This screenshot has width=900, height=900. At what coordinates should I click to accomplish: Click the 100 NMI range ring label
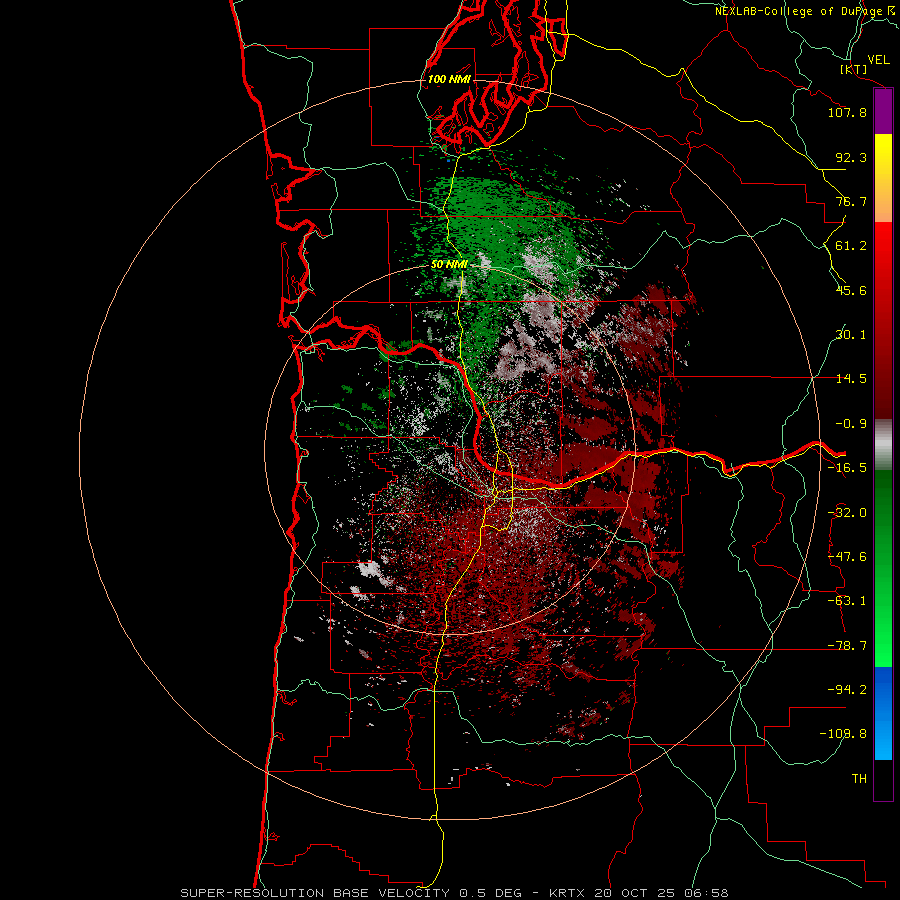point(449,79)
